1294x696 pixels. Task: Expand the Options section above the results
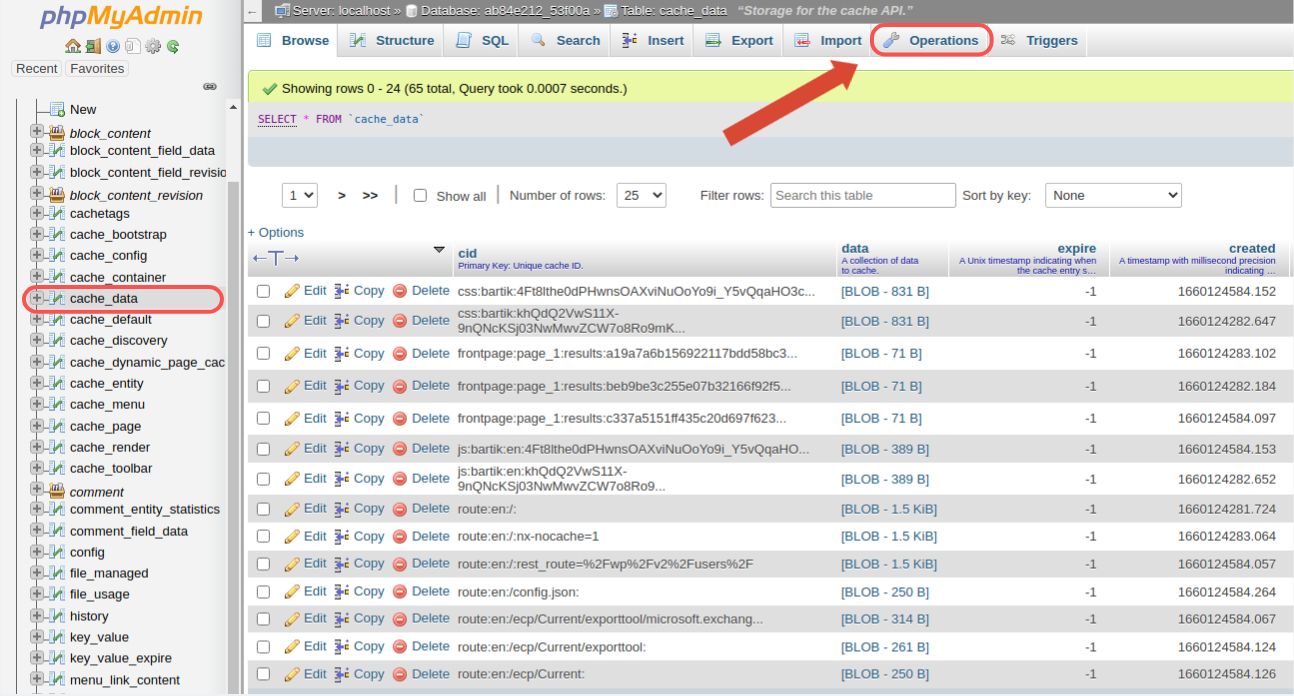point(277,232)
